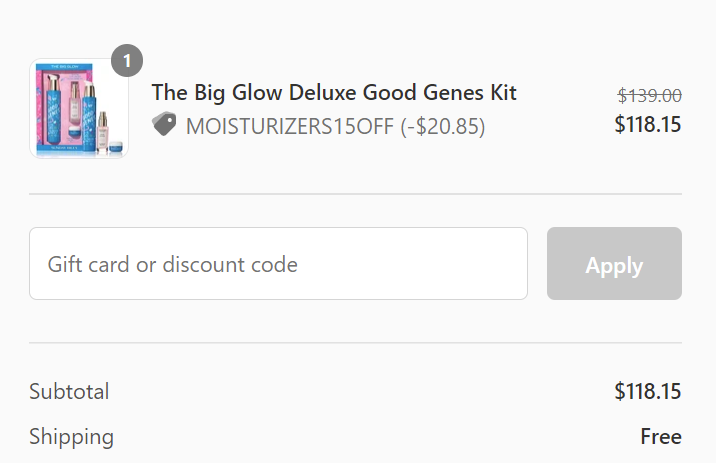The image size is (716, 463).
Task: Click the Free shipping value
Action: click(660, 437)
